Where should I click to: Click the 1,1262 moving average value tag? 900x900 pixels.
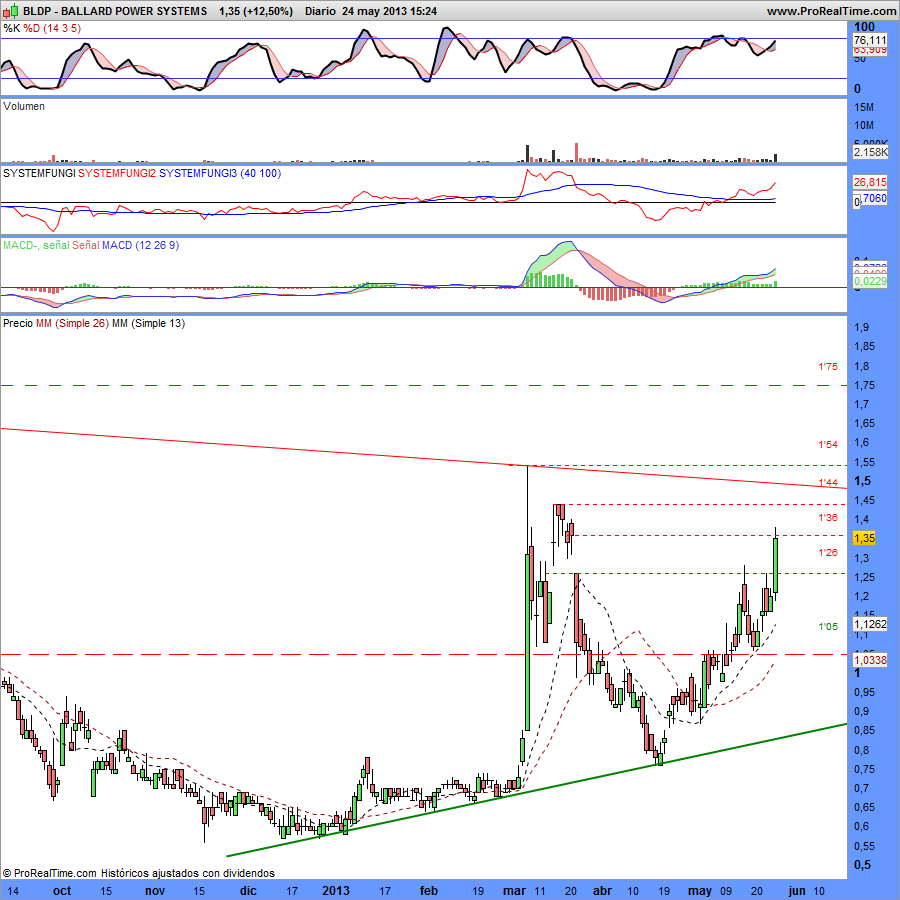[x=870, y=624]
